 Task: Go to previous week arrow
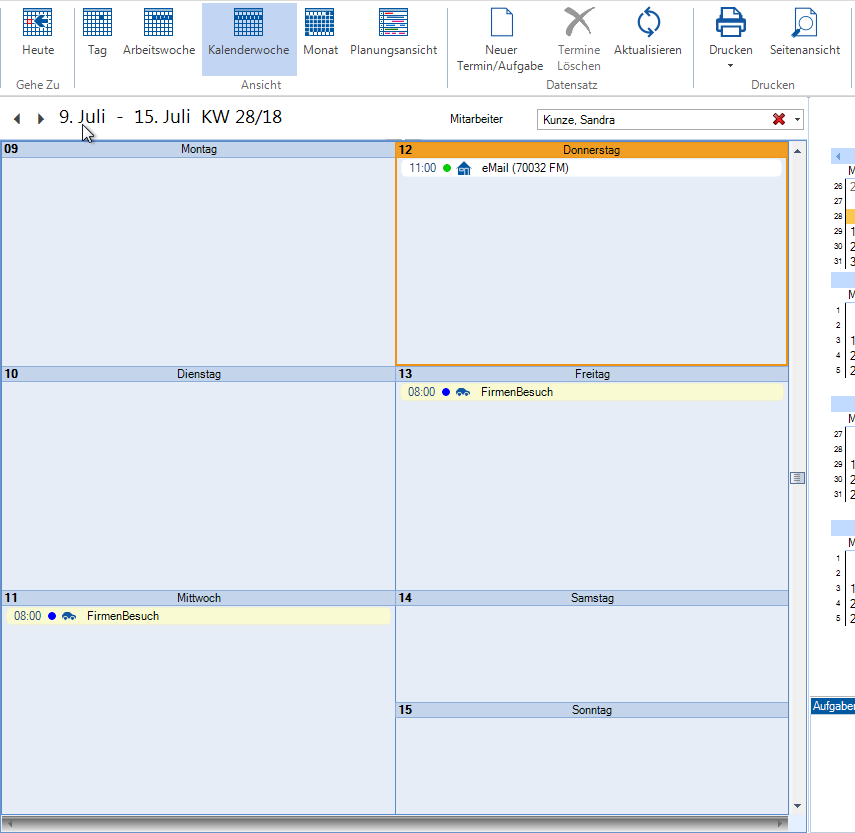click(17, 119)
